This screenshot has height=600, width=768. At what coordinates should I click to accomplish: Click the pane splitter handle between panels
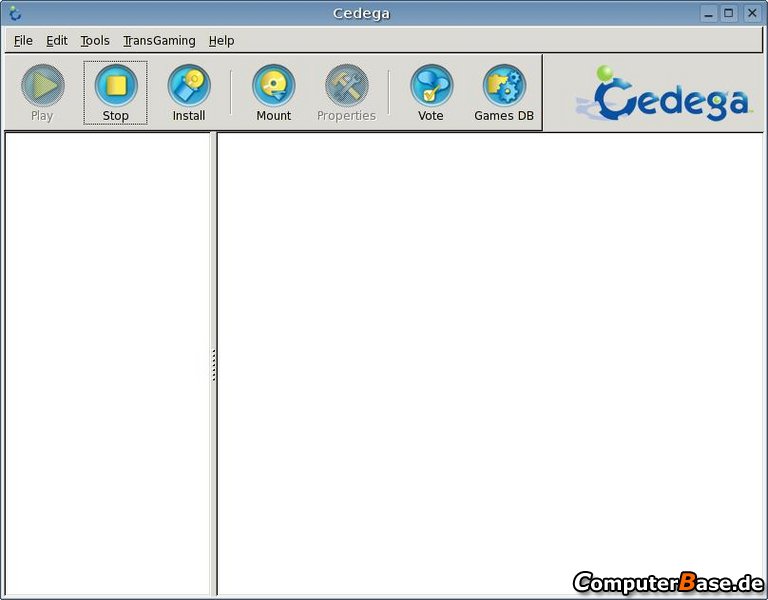pyautogui.click(x=214, y=365)
